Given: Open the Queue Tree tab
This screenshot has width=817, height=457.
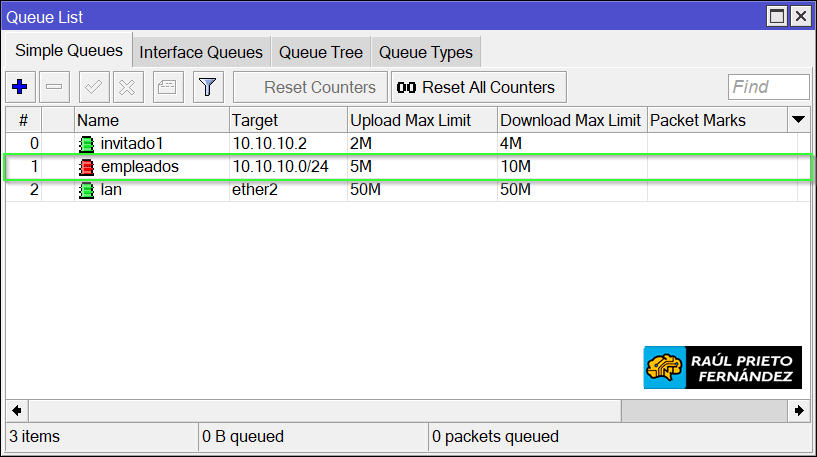Looking at the screenshot, I should click(320, 52).
